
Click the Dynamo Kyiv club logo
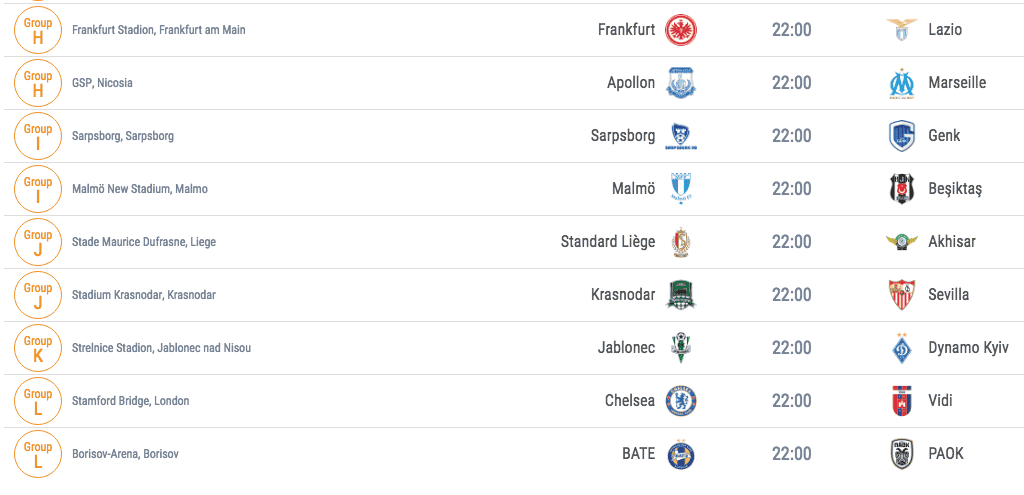(902, 348)
